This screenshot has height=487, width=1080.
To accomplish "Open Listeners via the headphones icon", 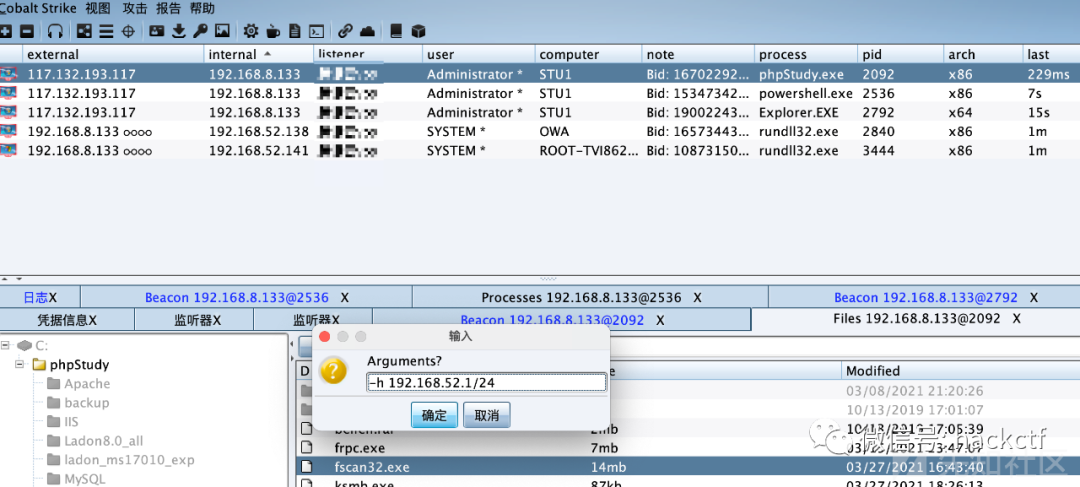I will 55,31.
